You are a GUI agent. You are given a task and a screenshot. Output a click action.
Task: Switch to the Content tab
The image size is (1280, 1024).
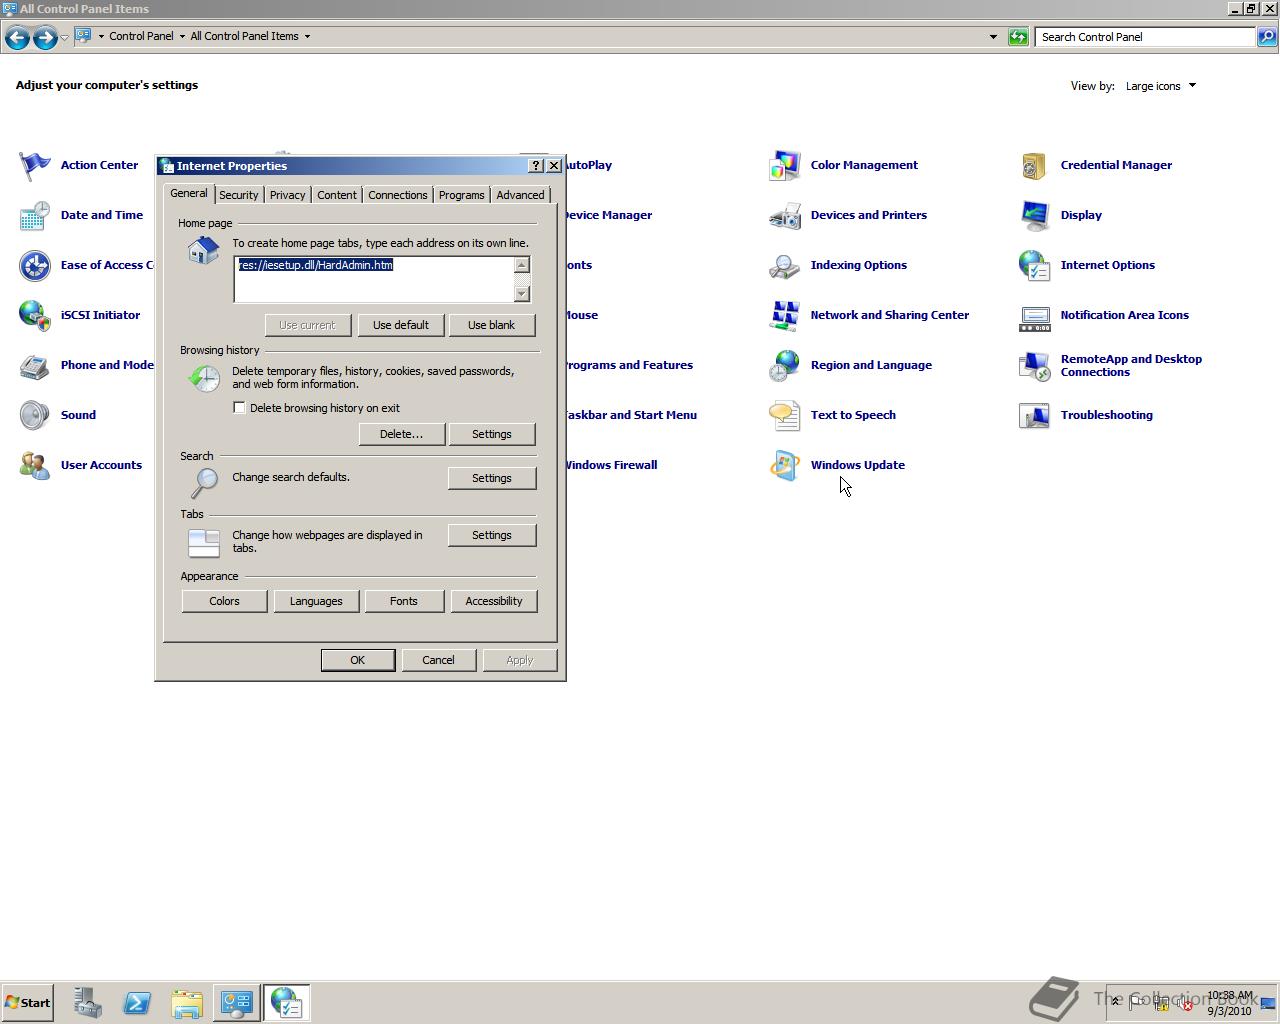point(337,195)
